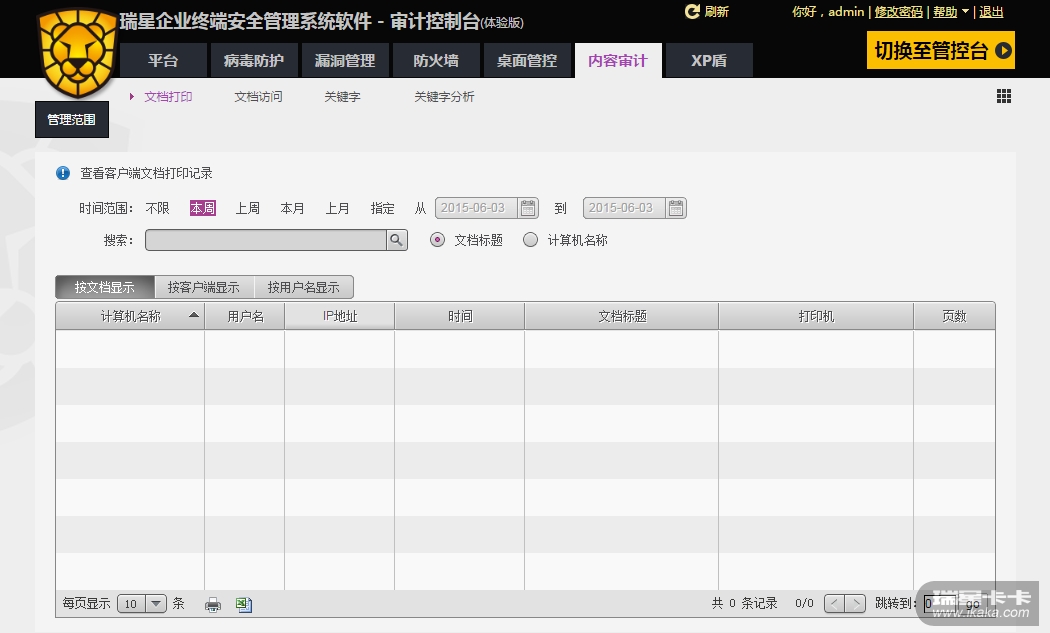Click the search magnifier icon
The image size is (1050, 633).
pos(397,240)
